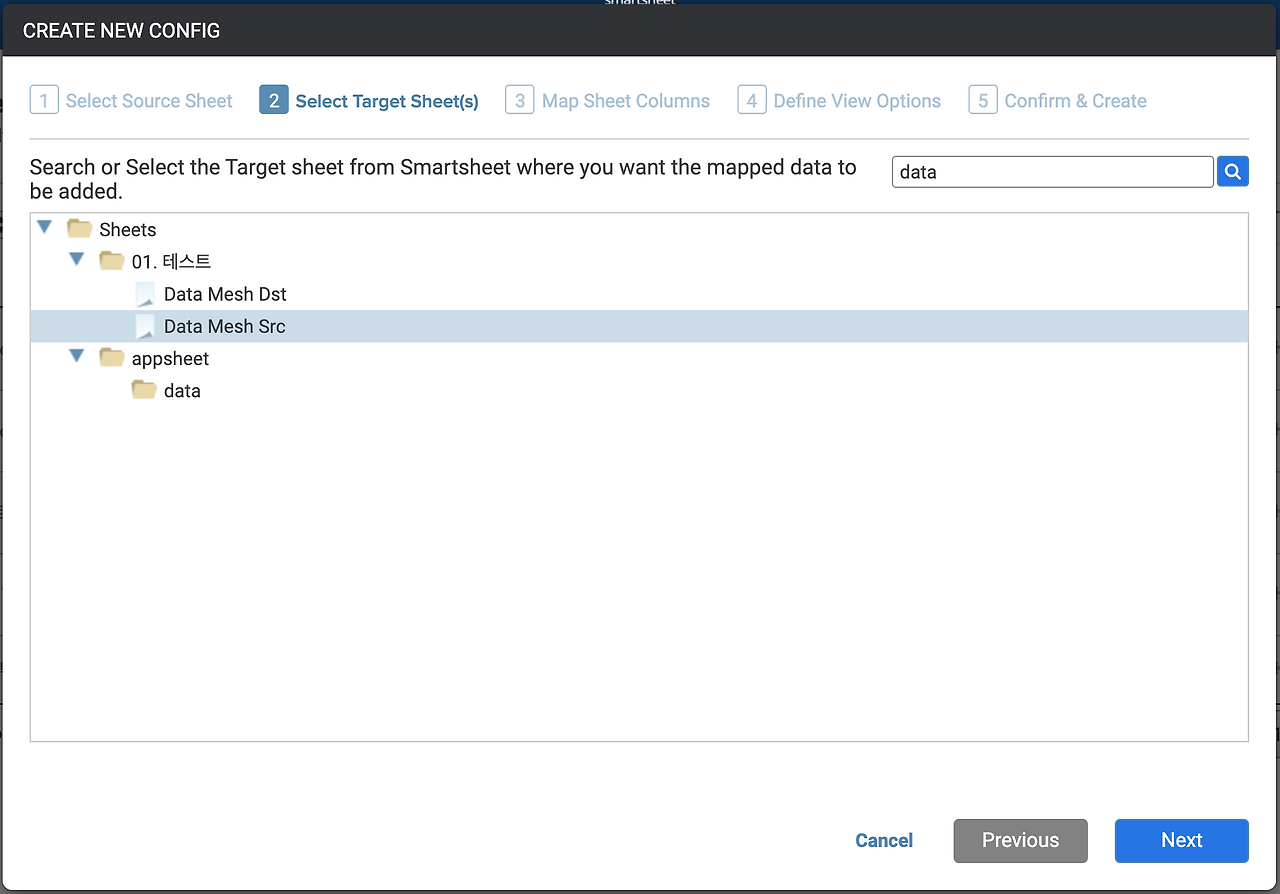This screenshot has width=1280, height=894.
Task: Click the data subfolder icon
Action: (x=144, y=390)
